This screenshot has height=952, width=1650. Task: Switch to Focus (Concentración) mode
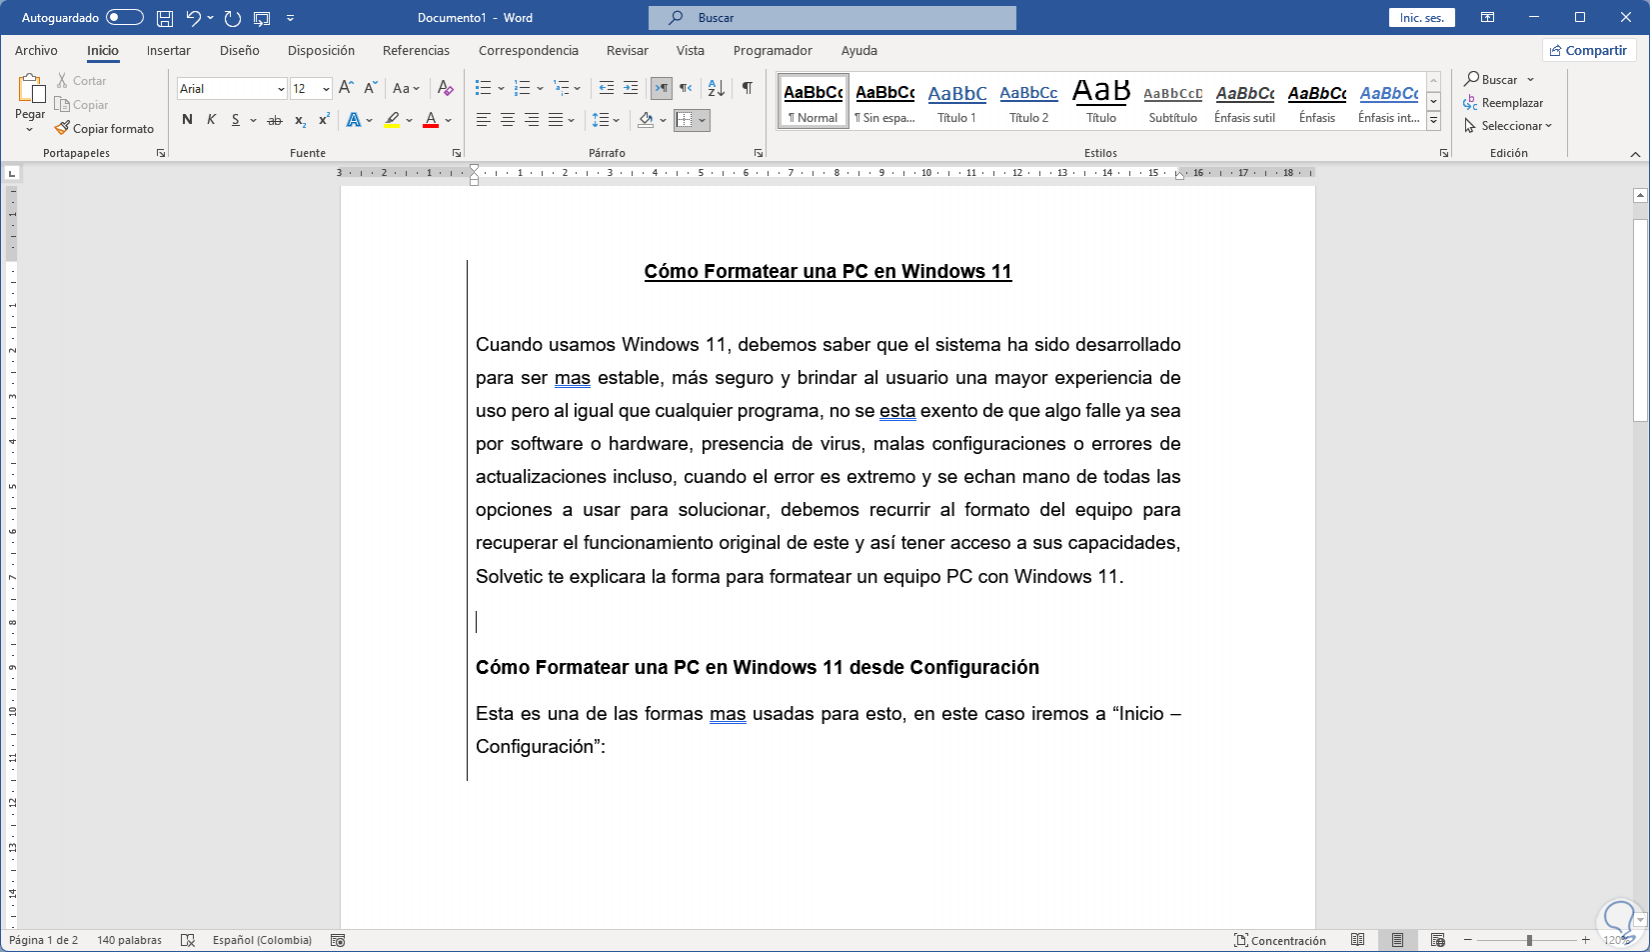pos(1280,940)
